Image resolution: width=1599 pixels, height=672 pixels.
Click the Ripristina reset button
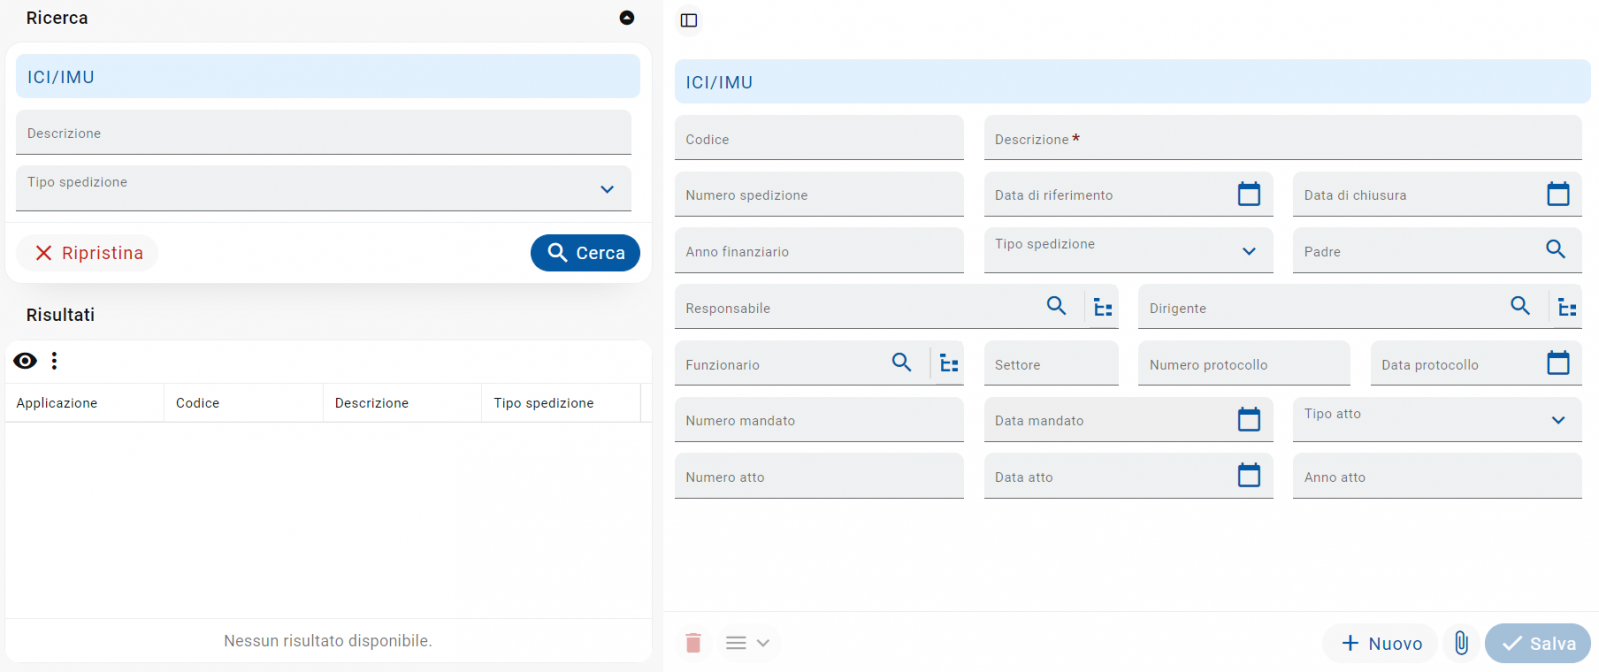88,253
